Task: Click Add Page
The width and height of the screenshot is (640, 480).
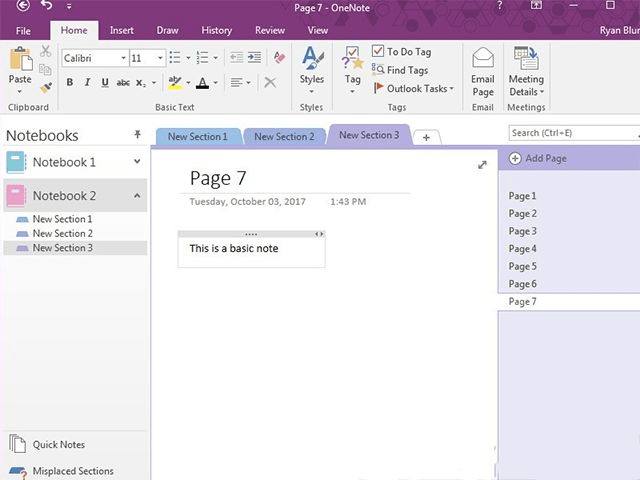Action: tap(538, 158)
